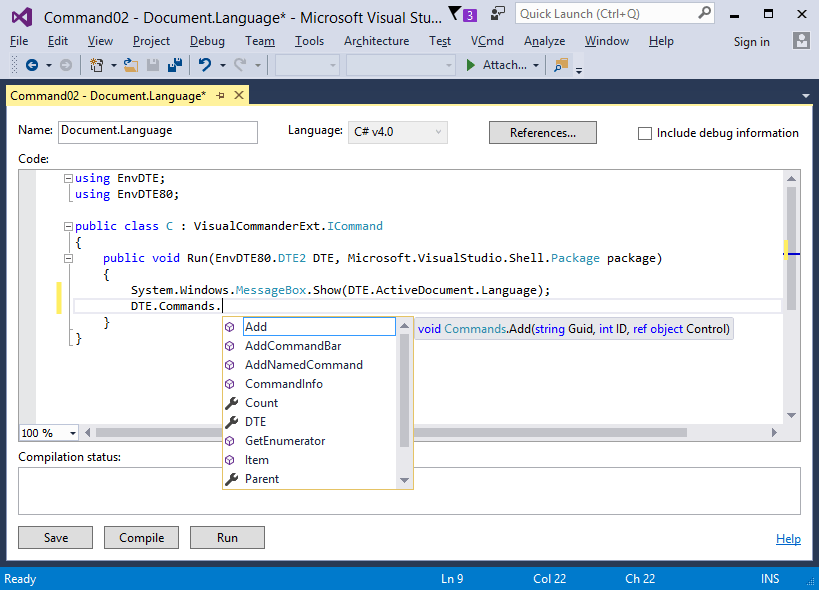The height and width of the screenshot is (590, 819).
Task: Open the VCmd menu
Action: pos(487,41)
